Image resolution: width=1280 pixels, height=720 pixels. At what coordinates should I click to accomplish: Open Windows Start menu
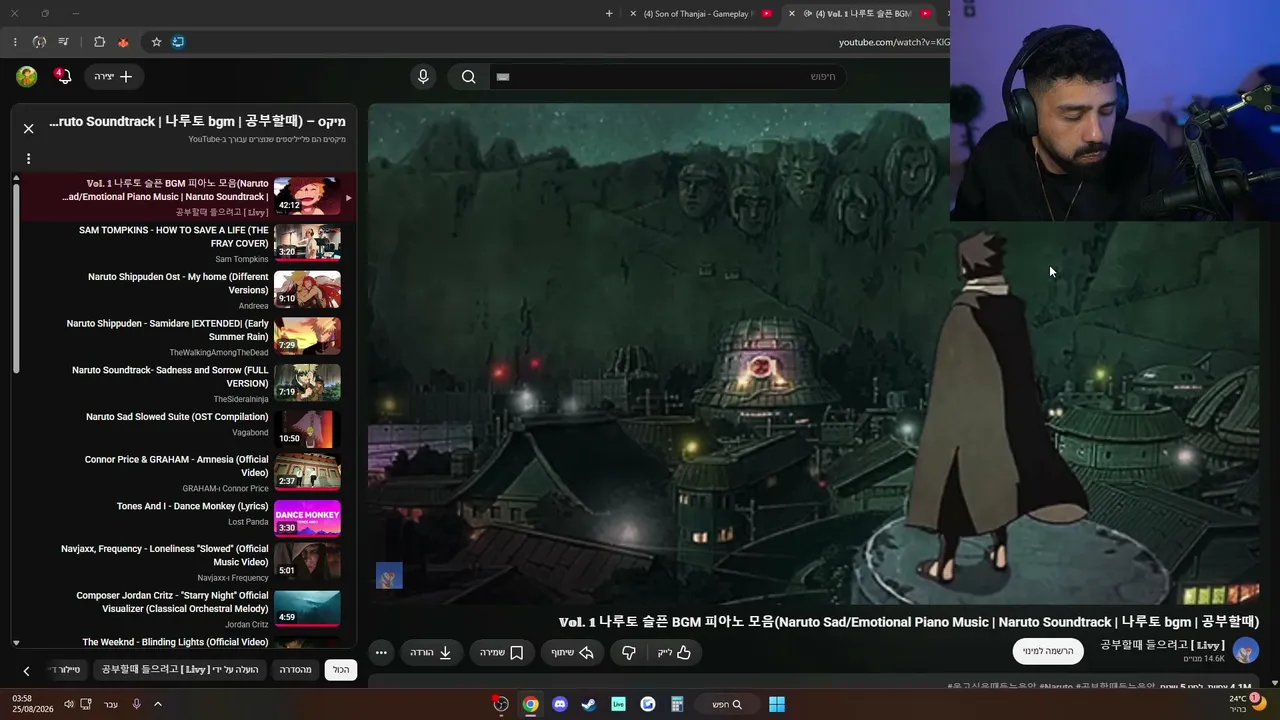pyautogui.click(x=777, y=704)
